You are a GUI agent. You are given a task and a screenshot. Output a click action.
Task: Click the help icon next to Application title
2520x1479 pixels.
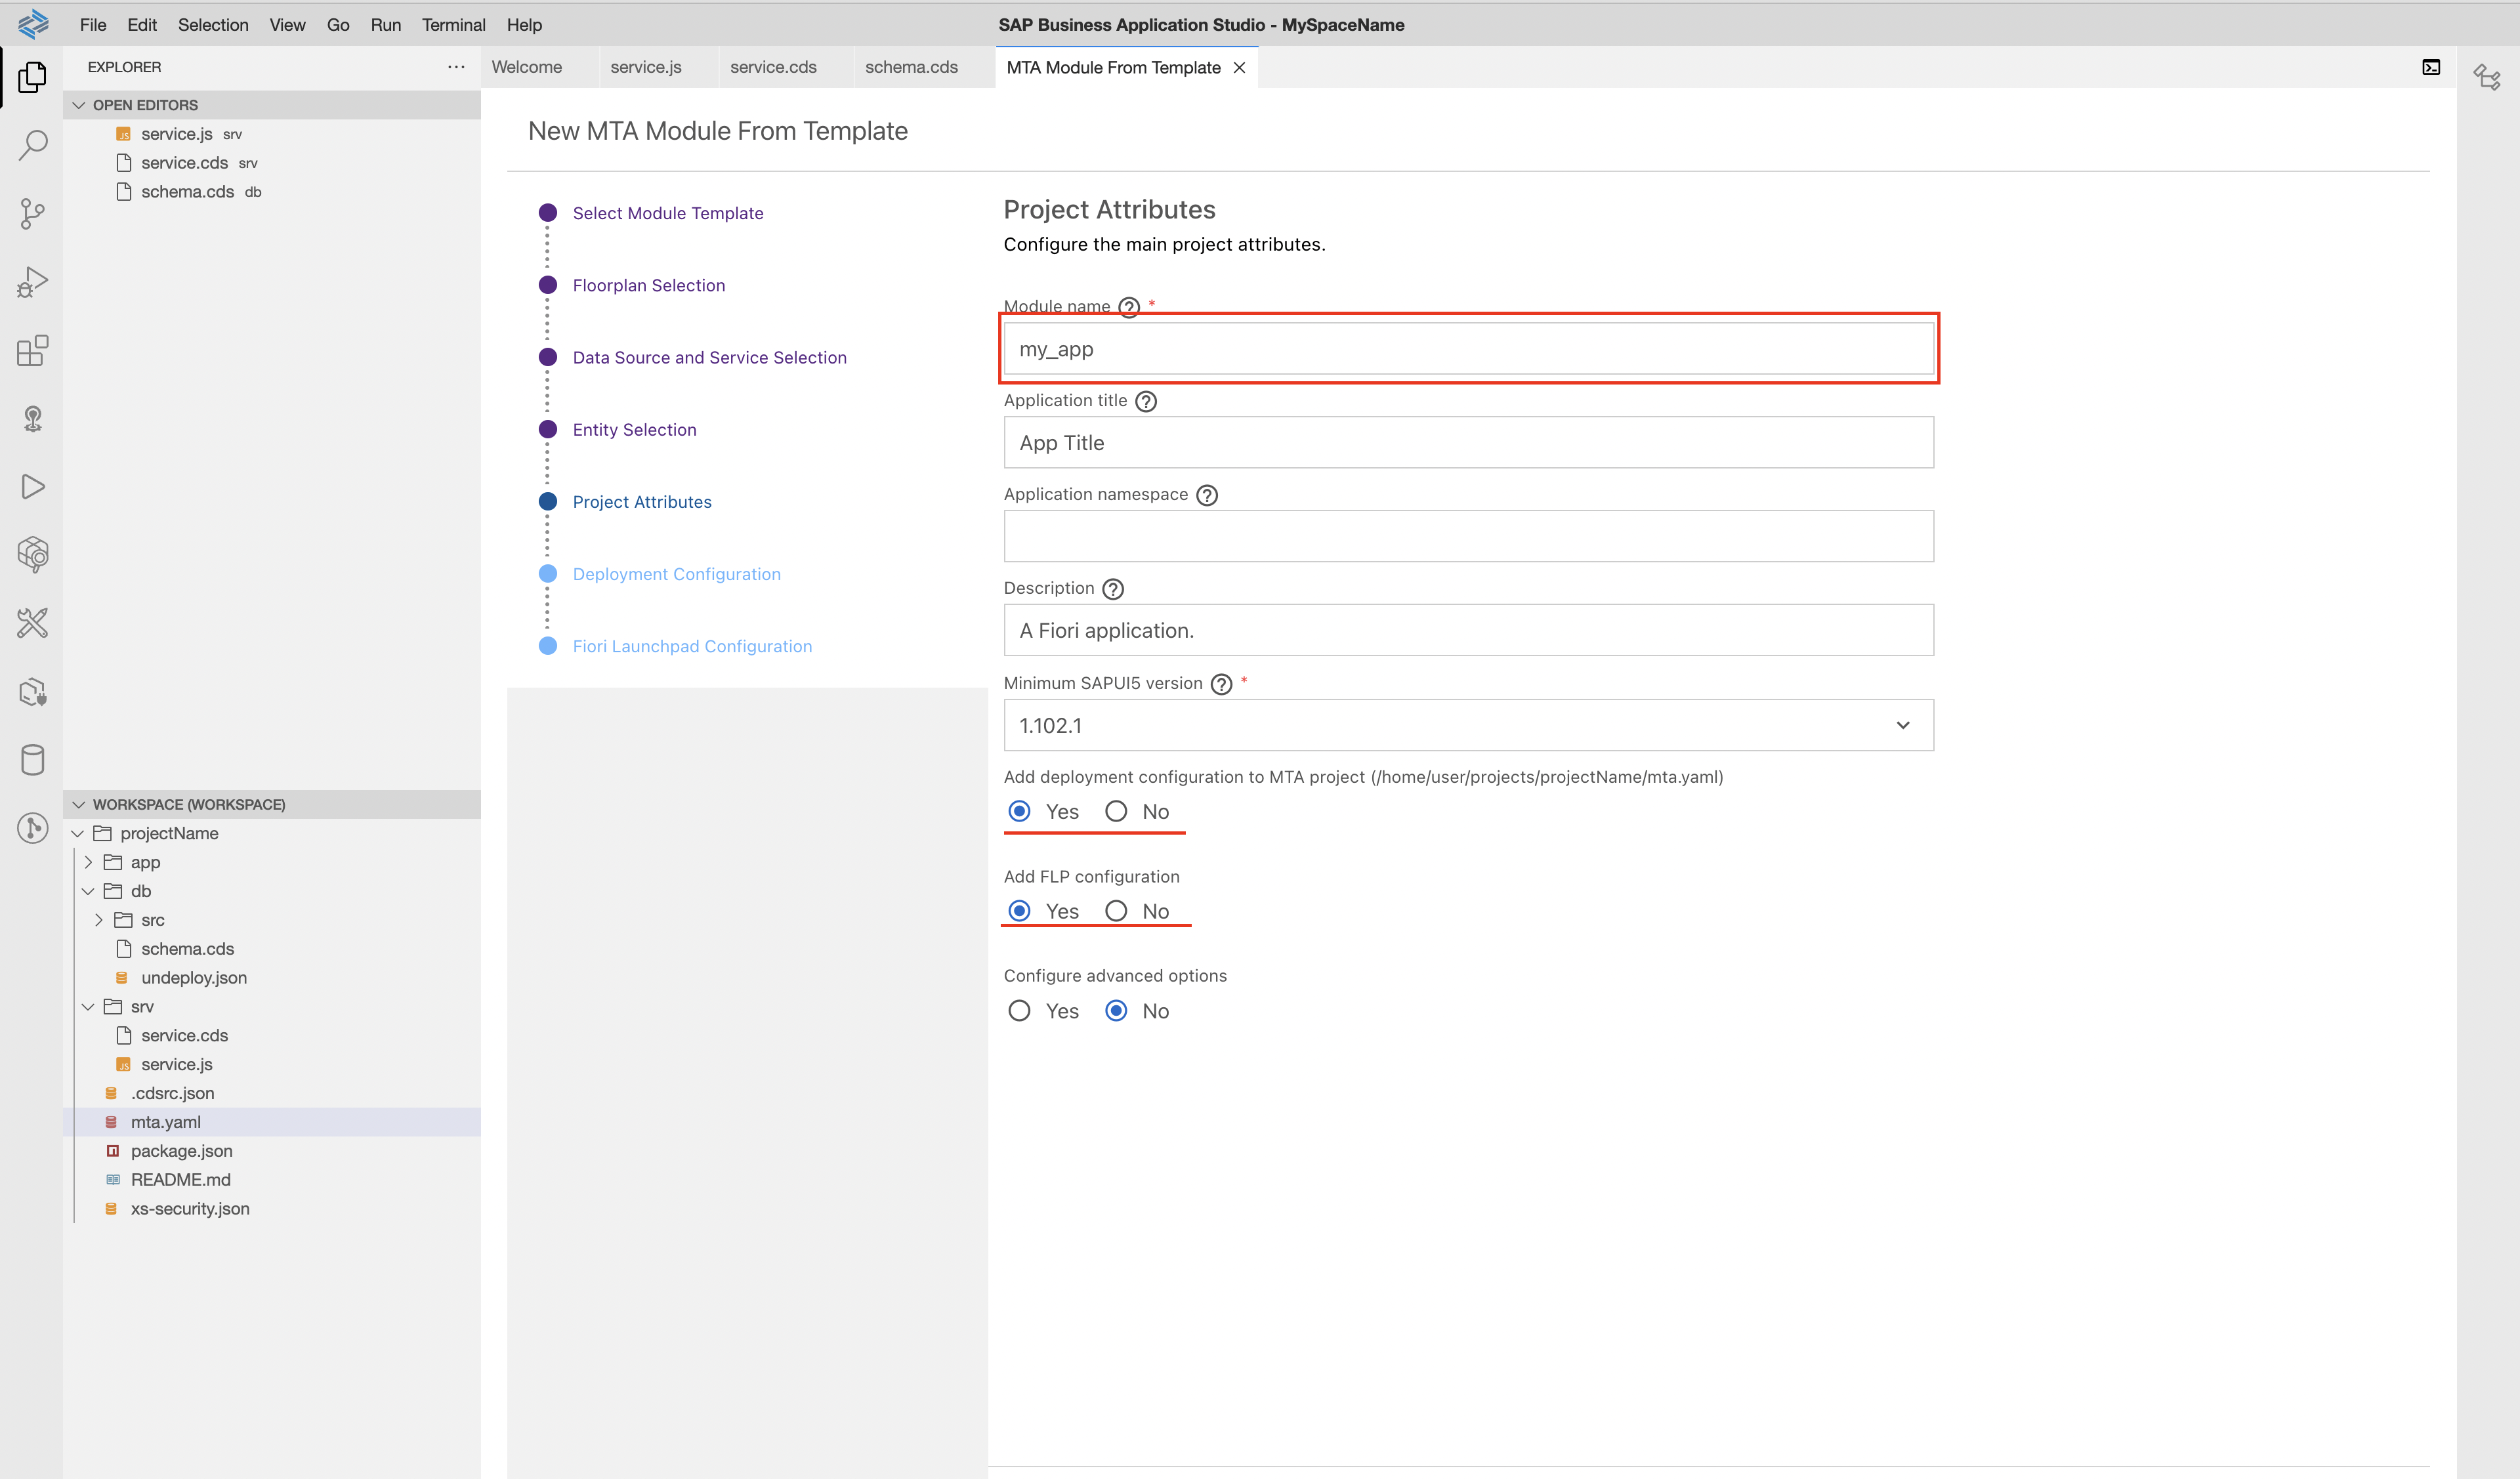pyautogui.click(x=1146, y=401)
